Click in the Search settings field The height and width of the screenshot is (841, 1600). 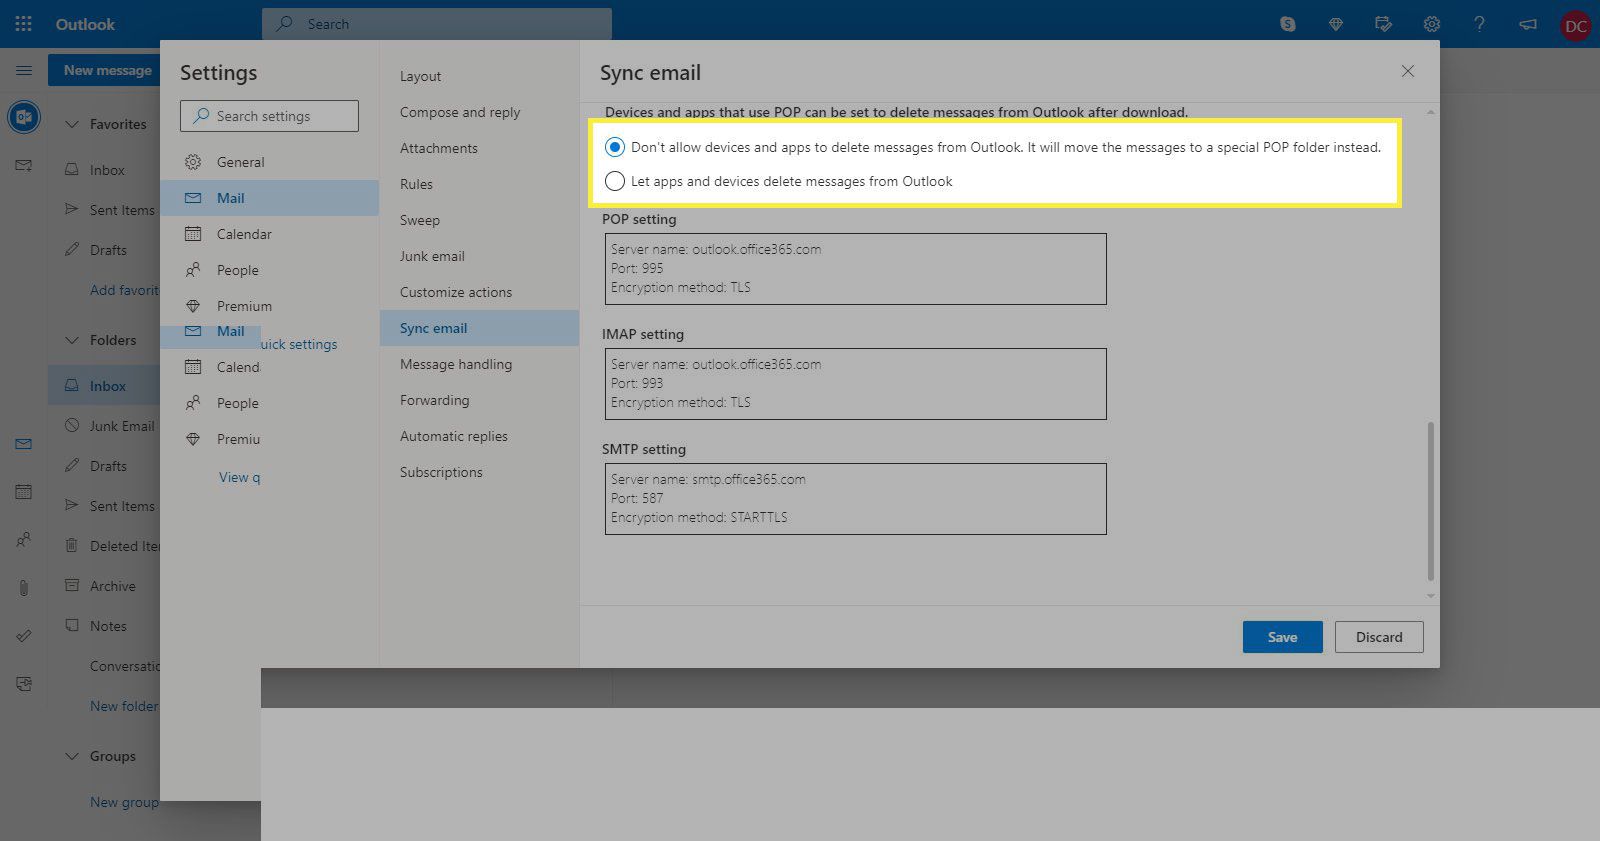click(269, 116)
